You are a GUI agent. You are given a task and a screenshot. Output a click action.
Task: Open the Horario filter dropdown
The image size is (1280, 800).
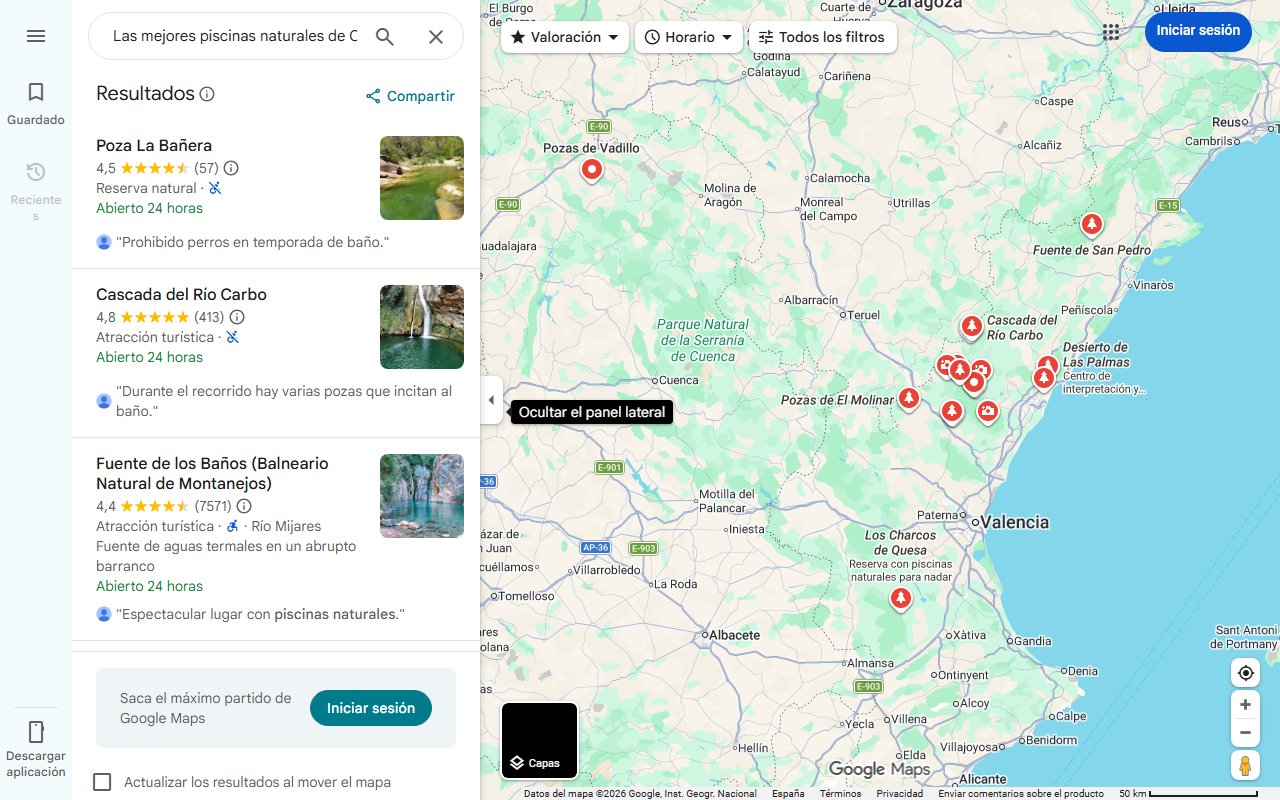point(689,36)
